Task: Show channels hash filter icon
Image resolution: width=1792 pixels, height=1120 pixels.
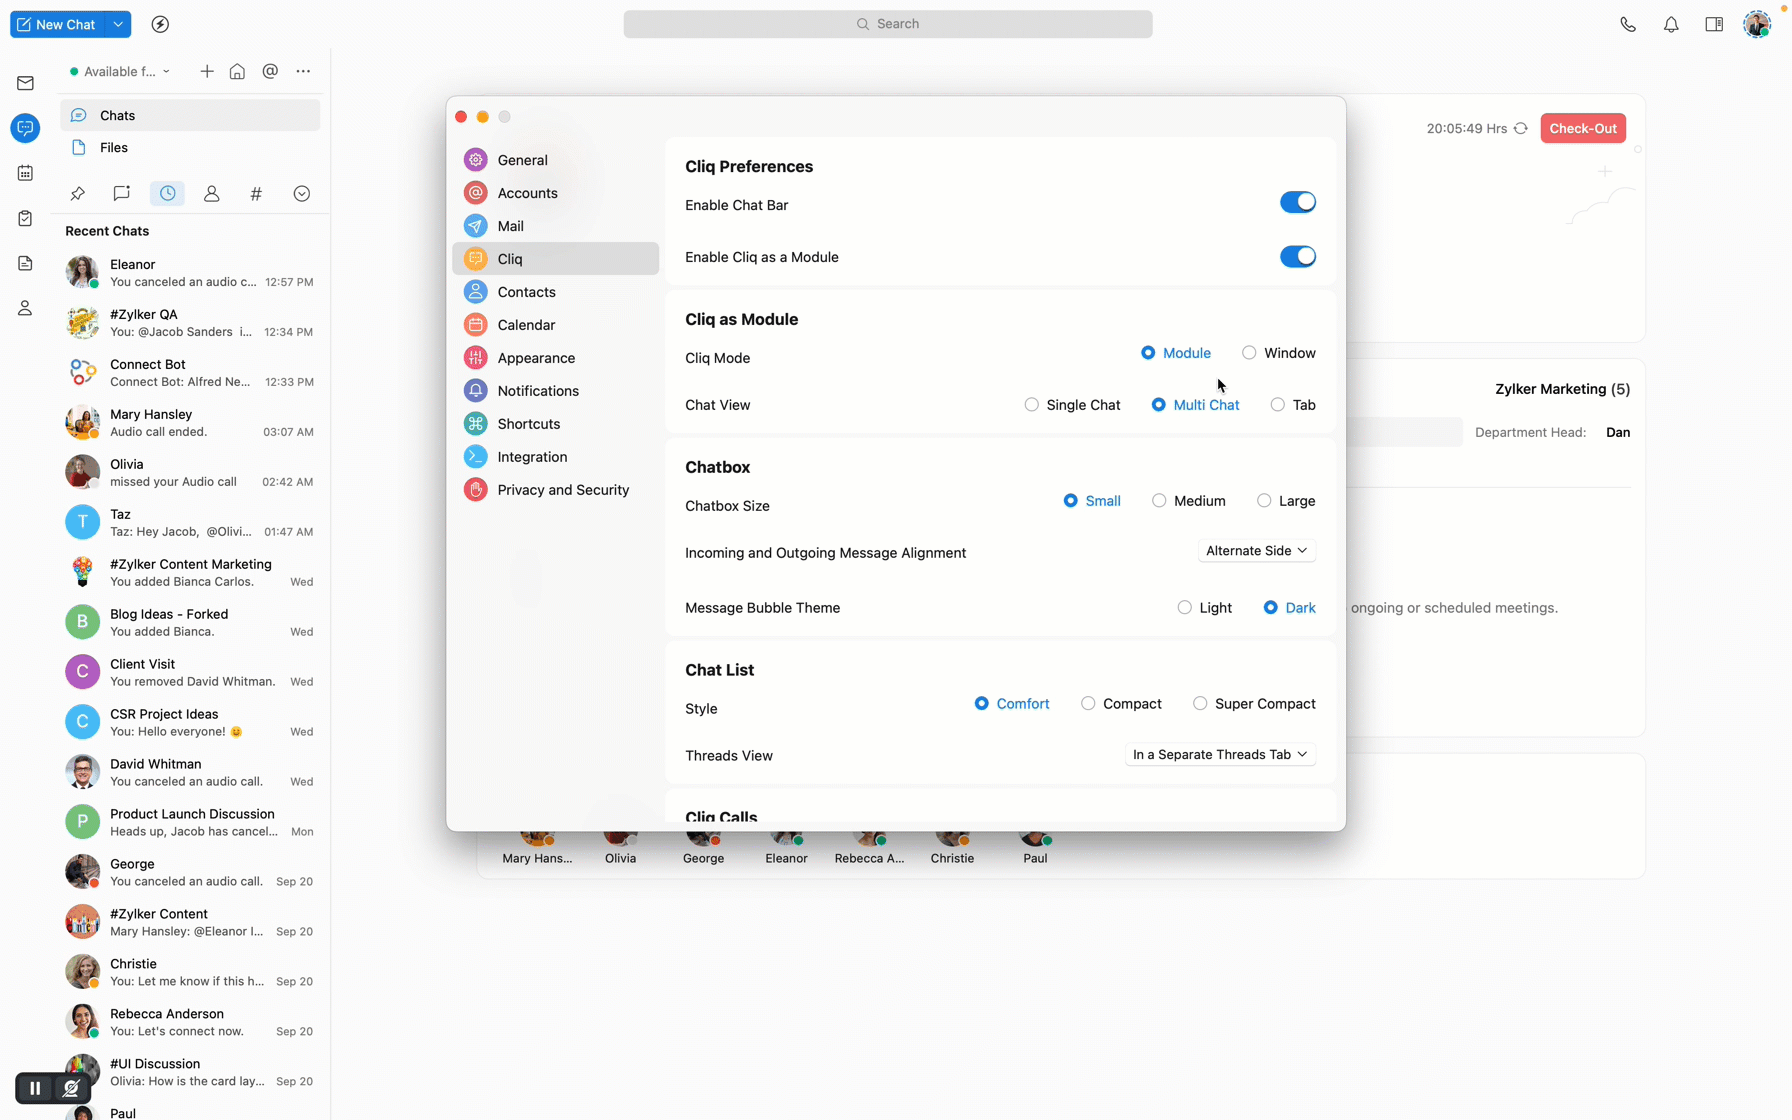Action: [x=256, y=193]
